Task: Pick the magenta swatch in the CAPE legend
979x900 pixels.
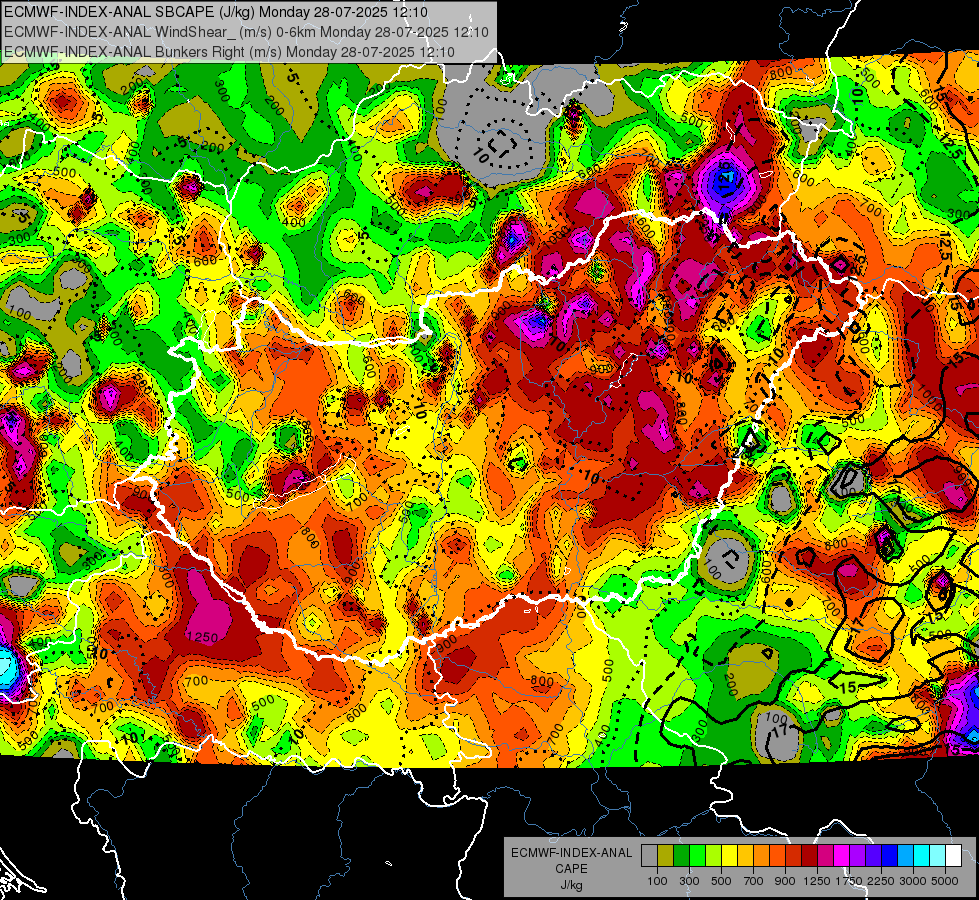Action: click(x=842, y=856)
